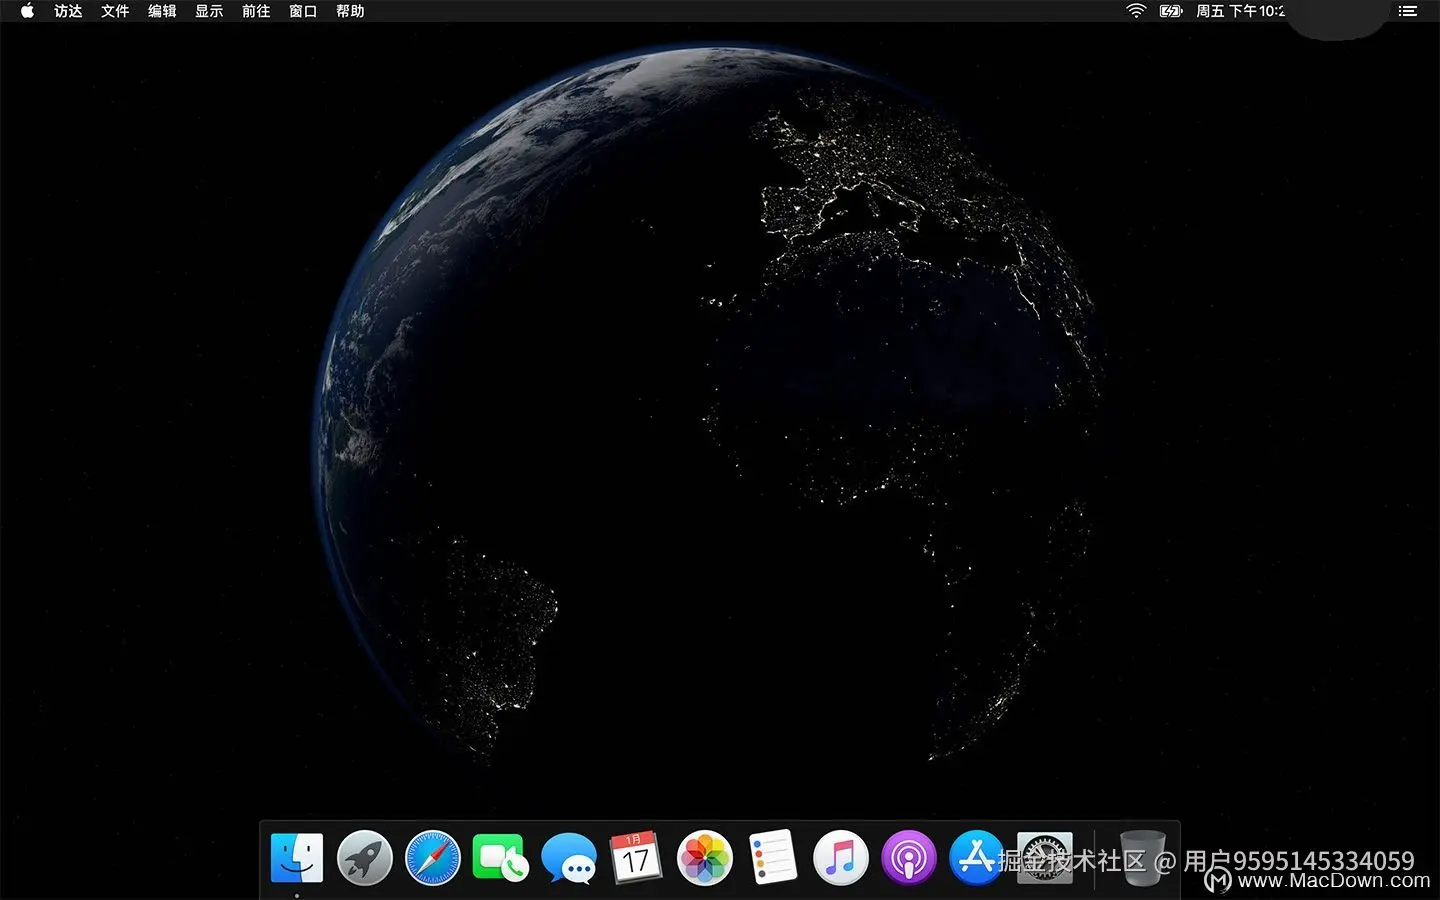Open the 文件 (File) menu
The height and width of the screenshot is (900, 1440).
115,11
